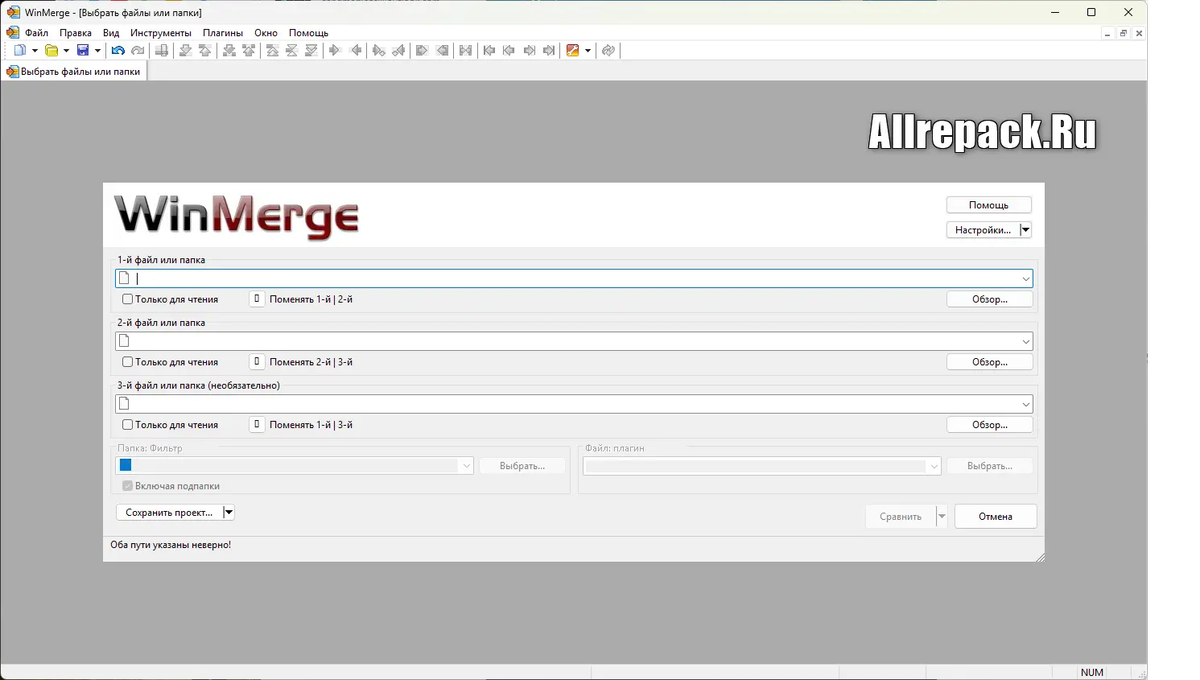Screen dimensions: 1200x680
Task: Click the Сохранить проект... button
Action: 169,512
